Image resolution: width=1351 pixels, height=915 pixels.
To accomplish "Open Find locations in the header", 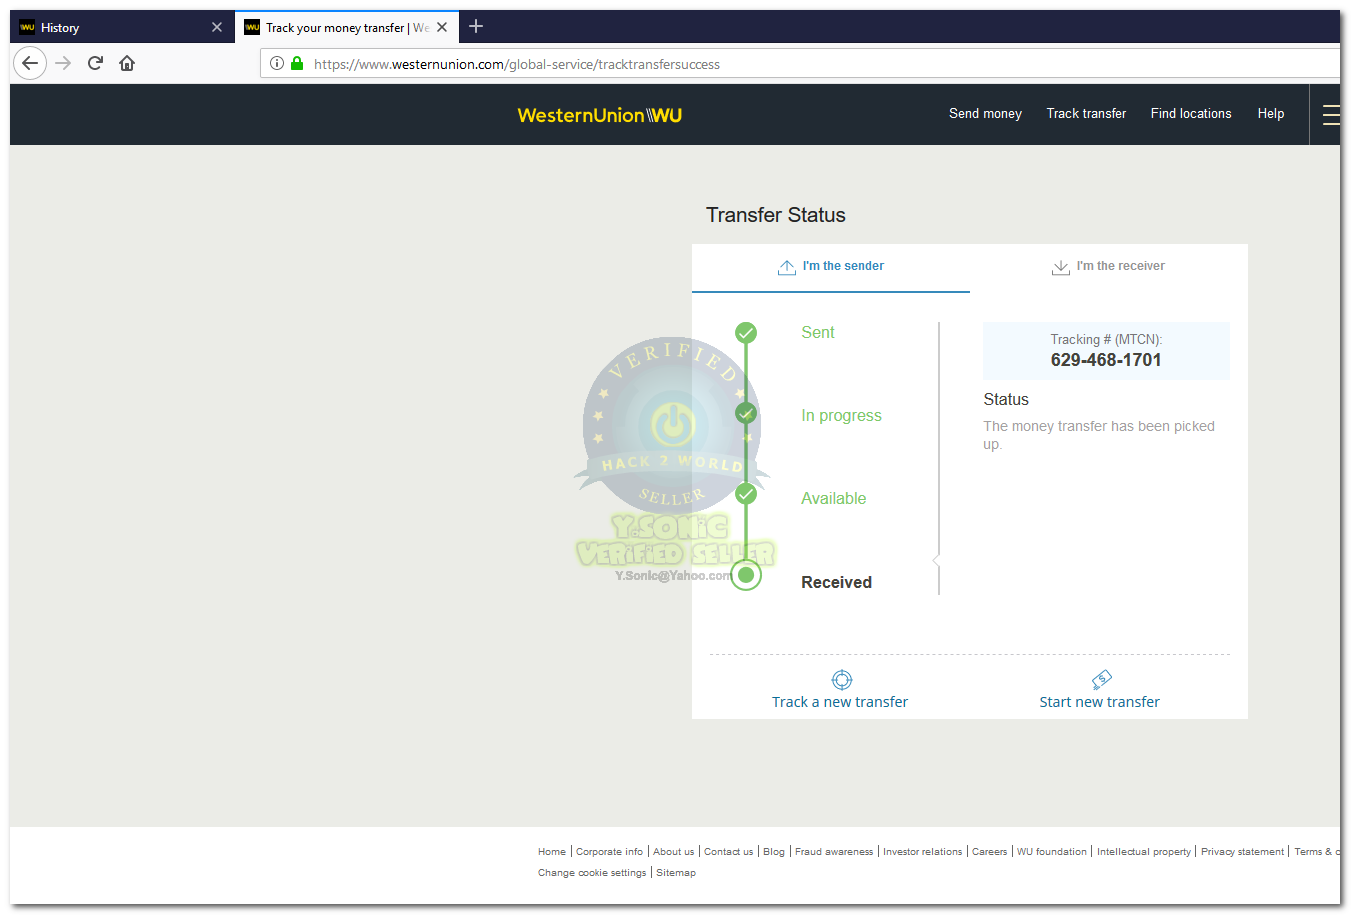I will click(1191, 113).
